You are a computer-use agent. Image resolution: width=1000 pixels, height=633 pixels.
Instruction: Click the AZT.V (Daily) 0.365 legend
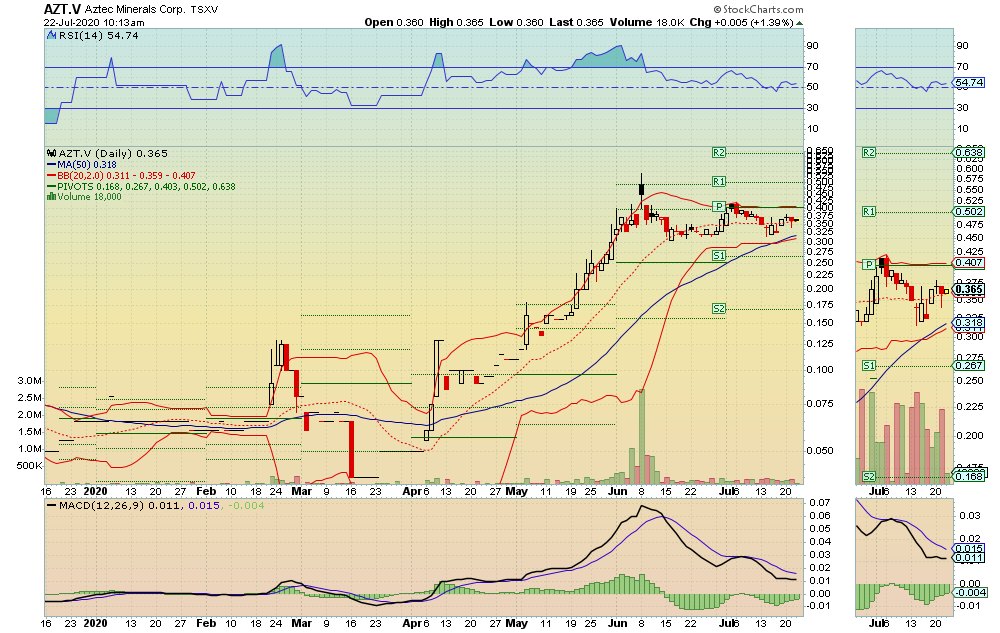click(113, 154)
